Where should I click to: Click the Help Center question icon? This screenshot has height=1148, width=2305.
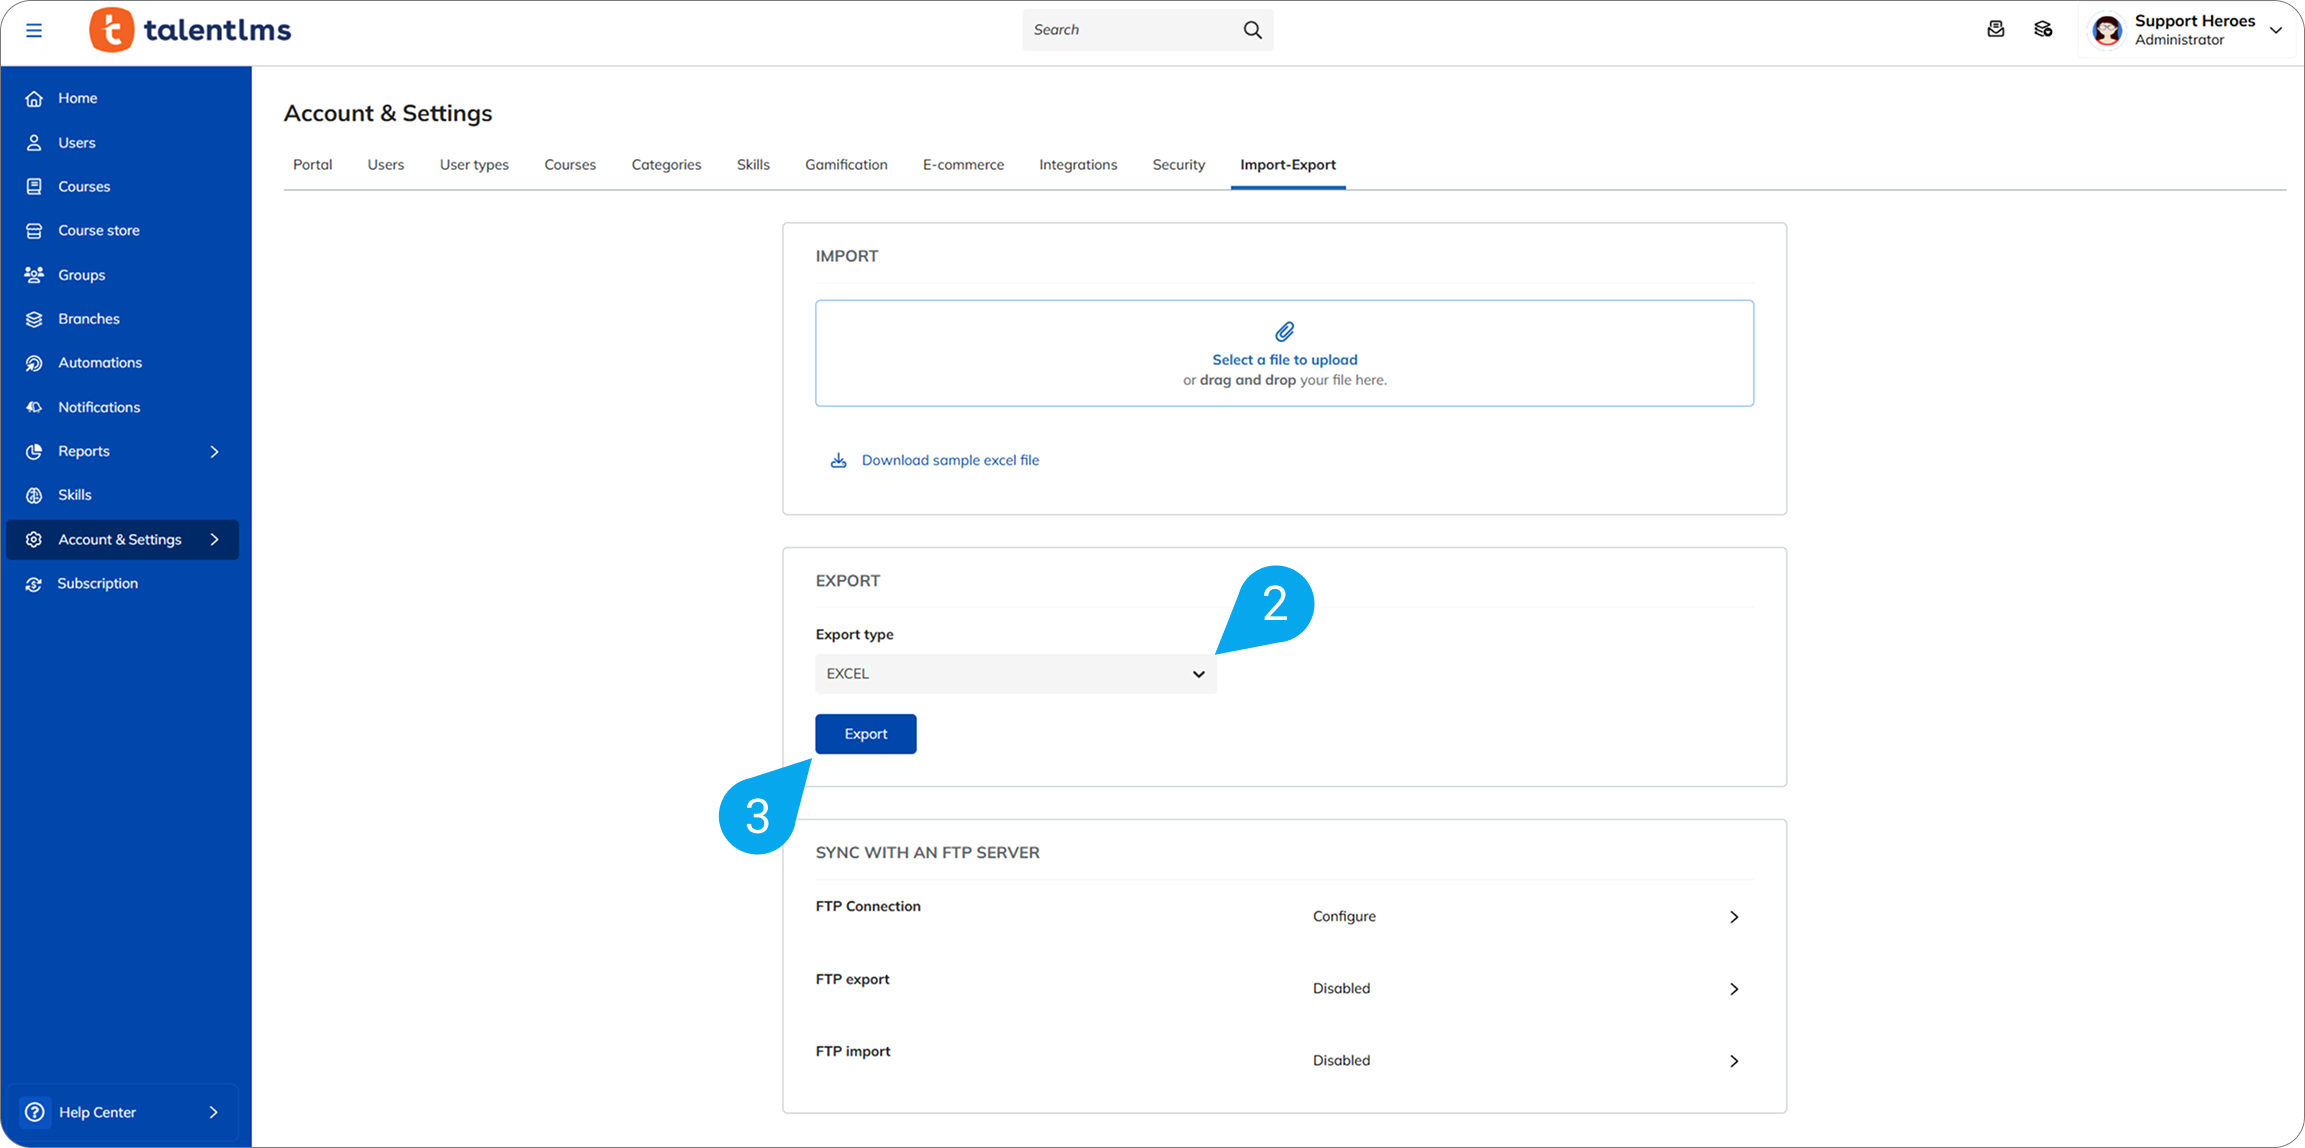(x=35, y=1112)
